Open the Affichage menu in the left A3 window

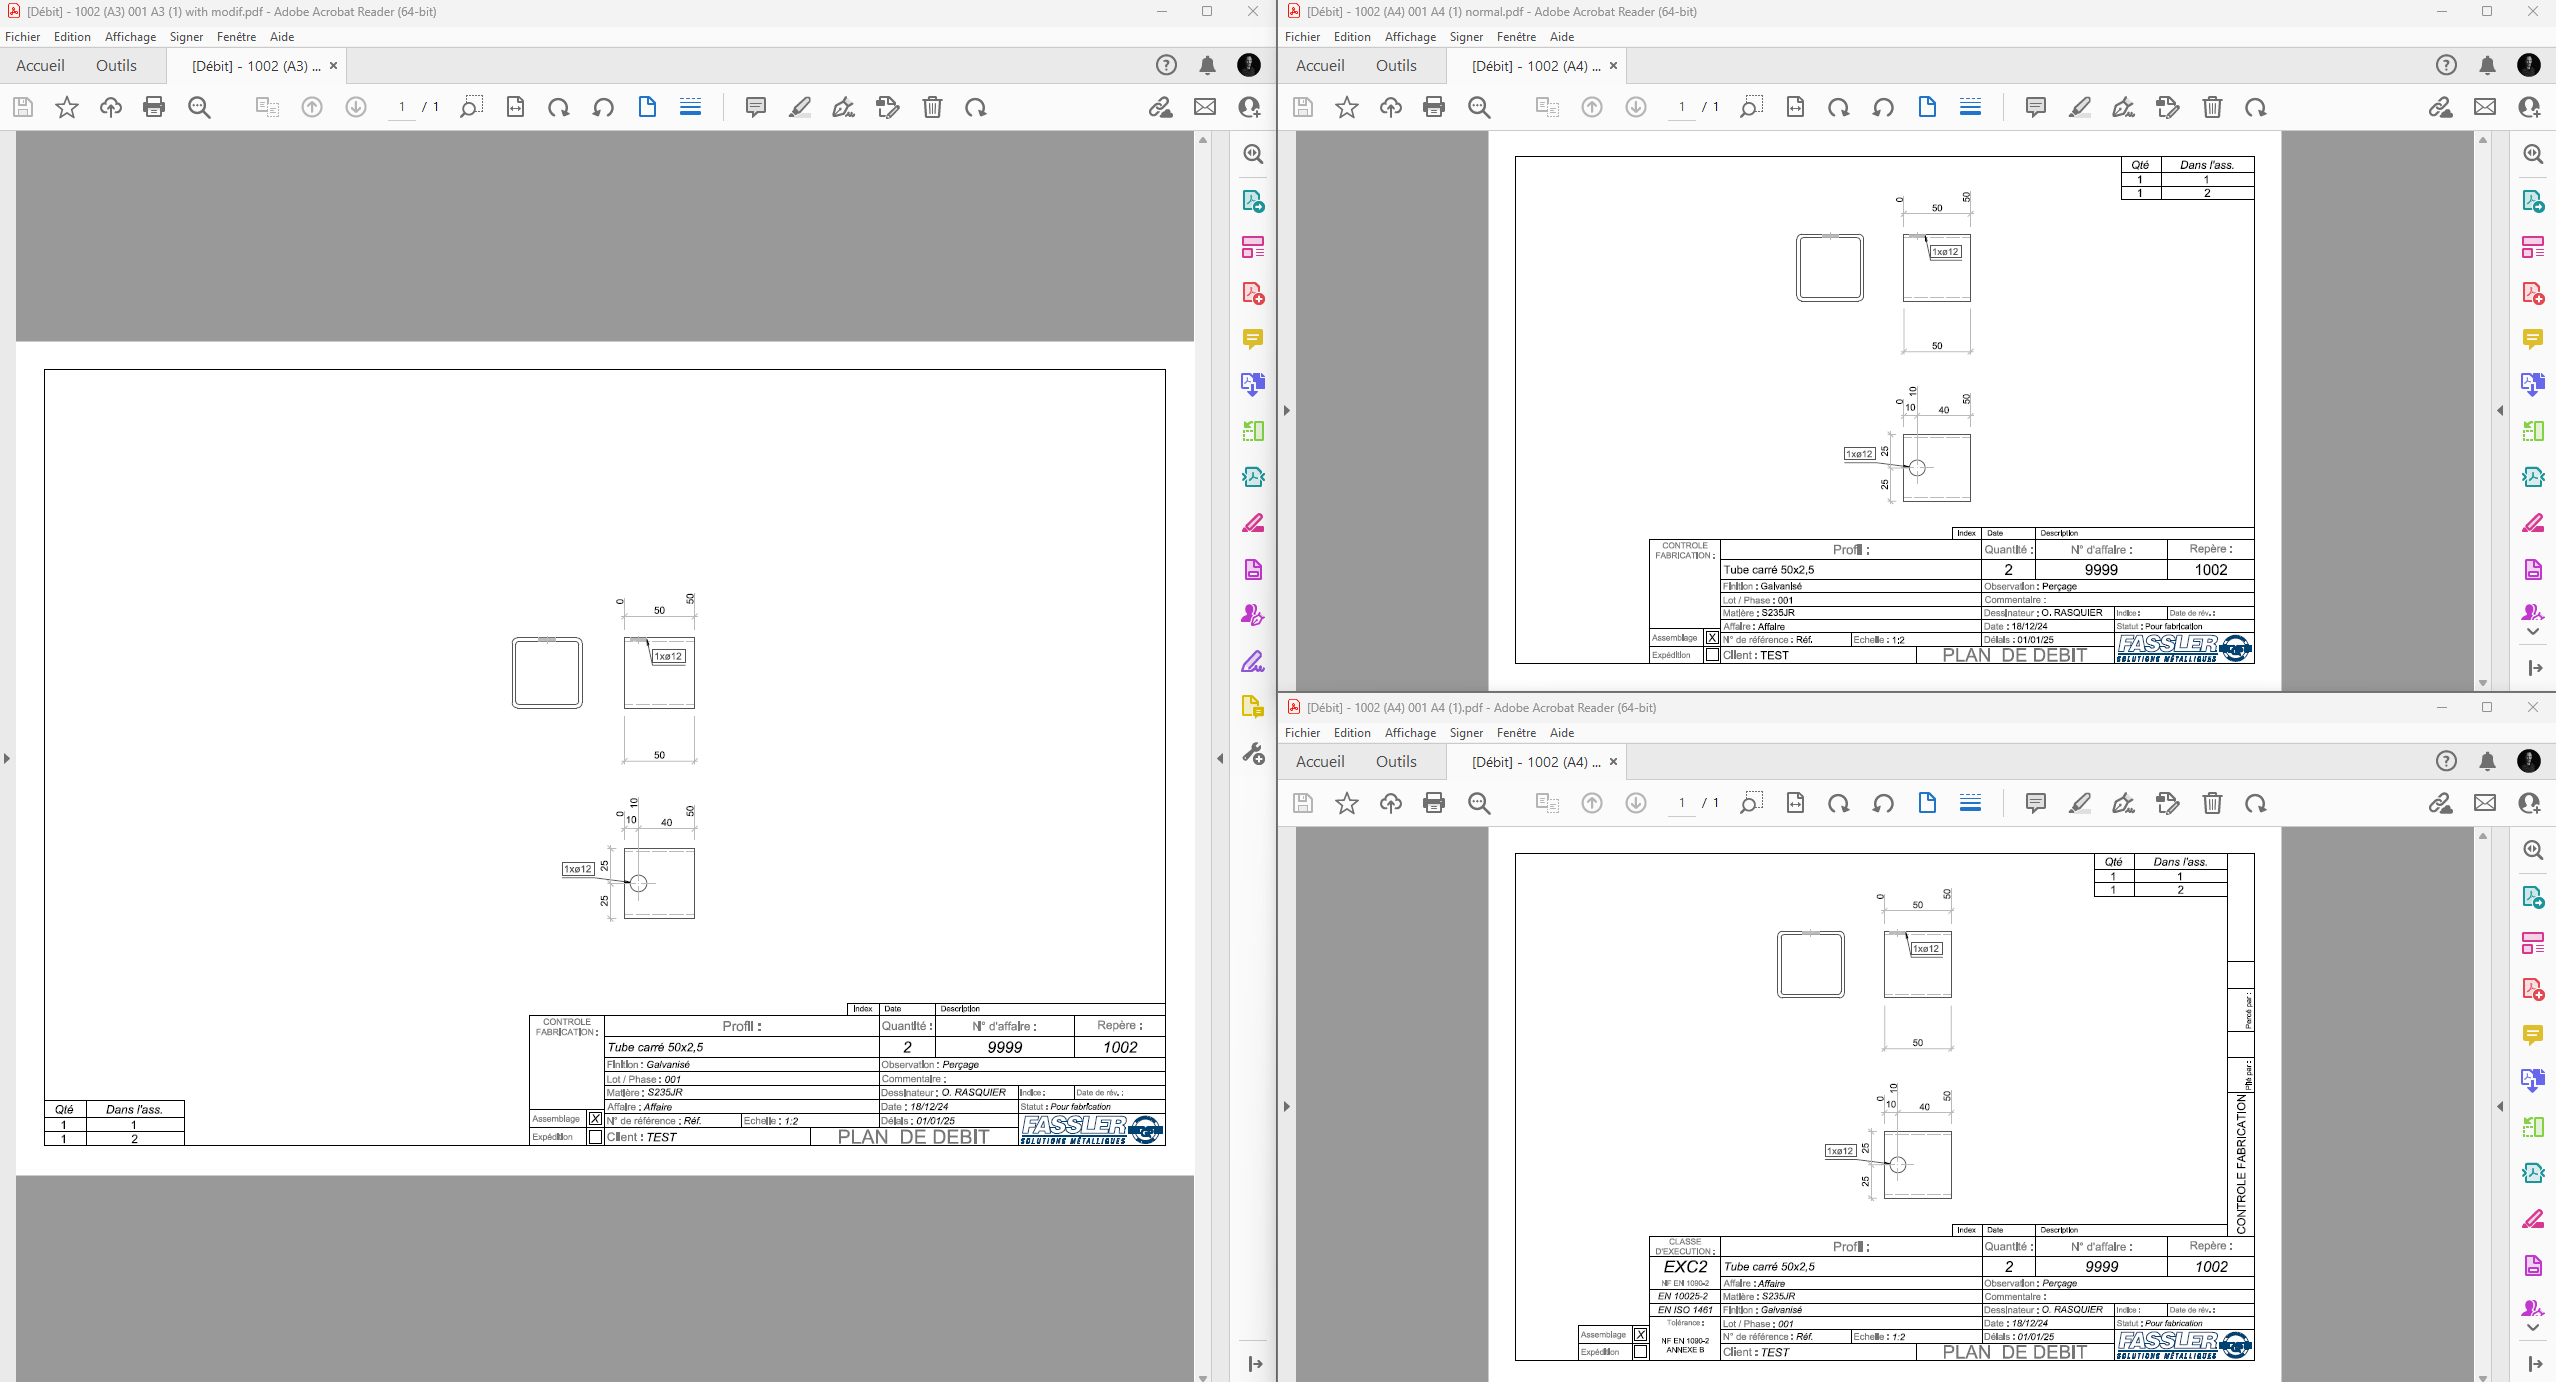[131, 37]
